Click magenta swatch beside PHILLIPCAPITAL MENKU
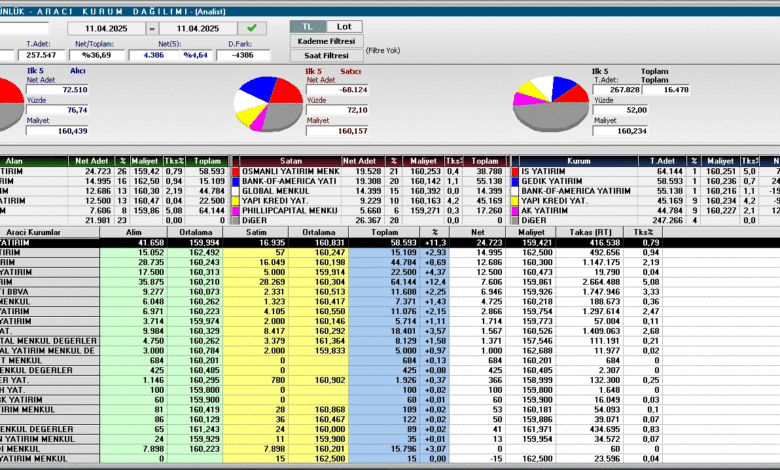 click(236, 211)
